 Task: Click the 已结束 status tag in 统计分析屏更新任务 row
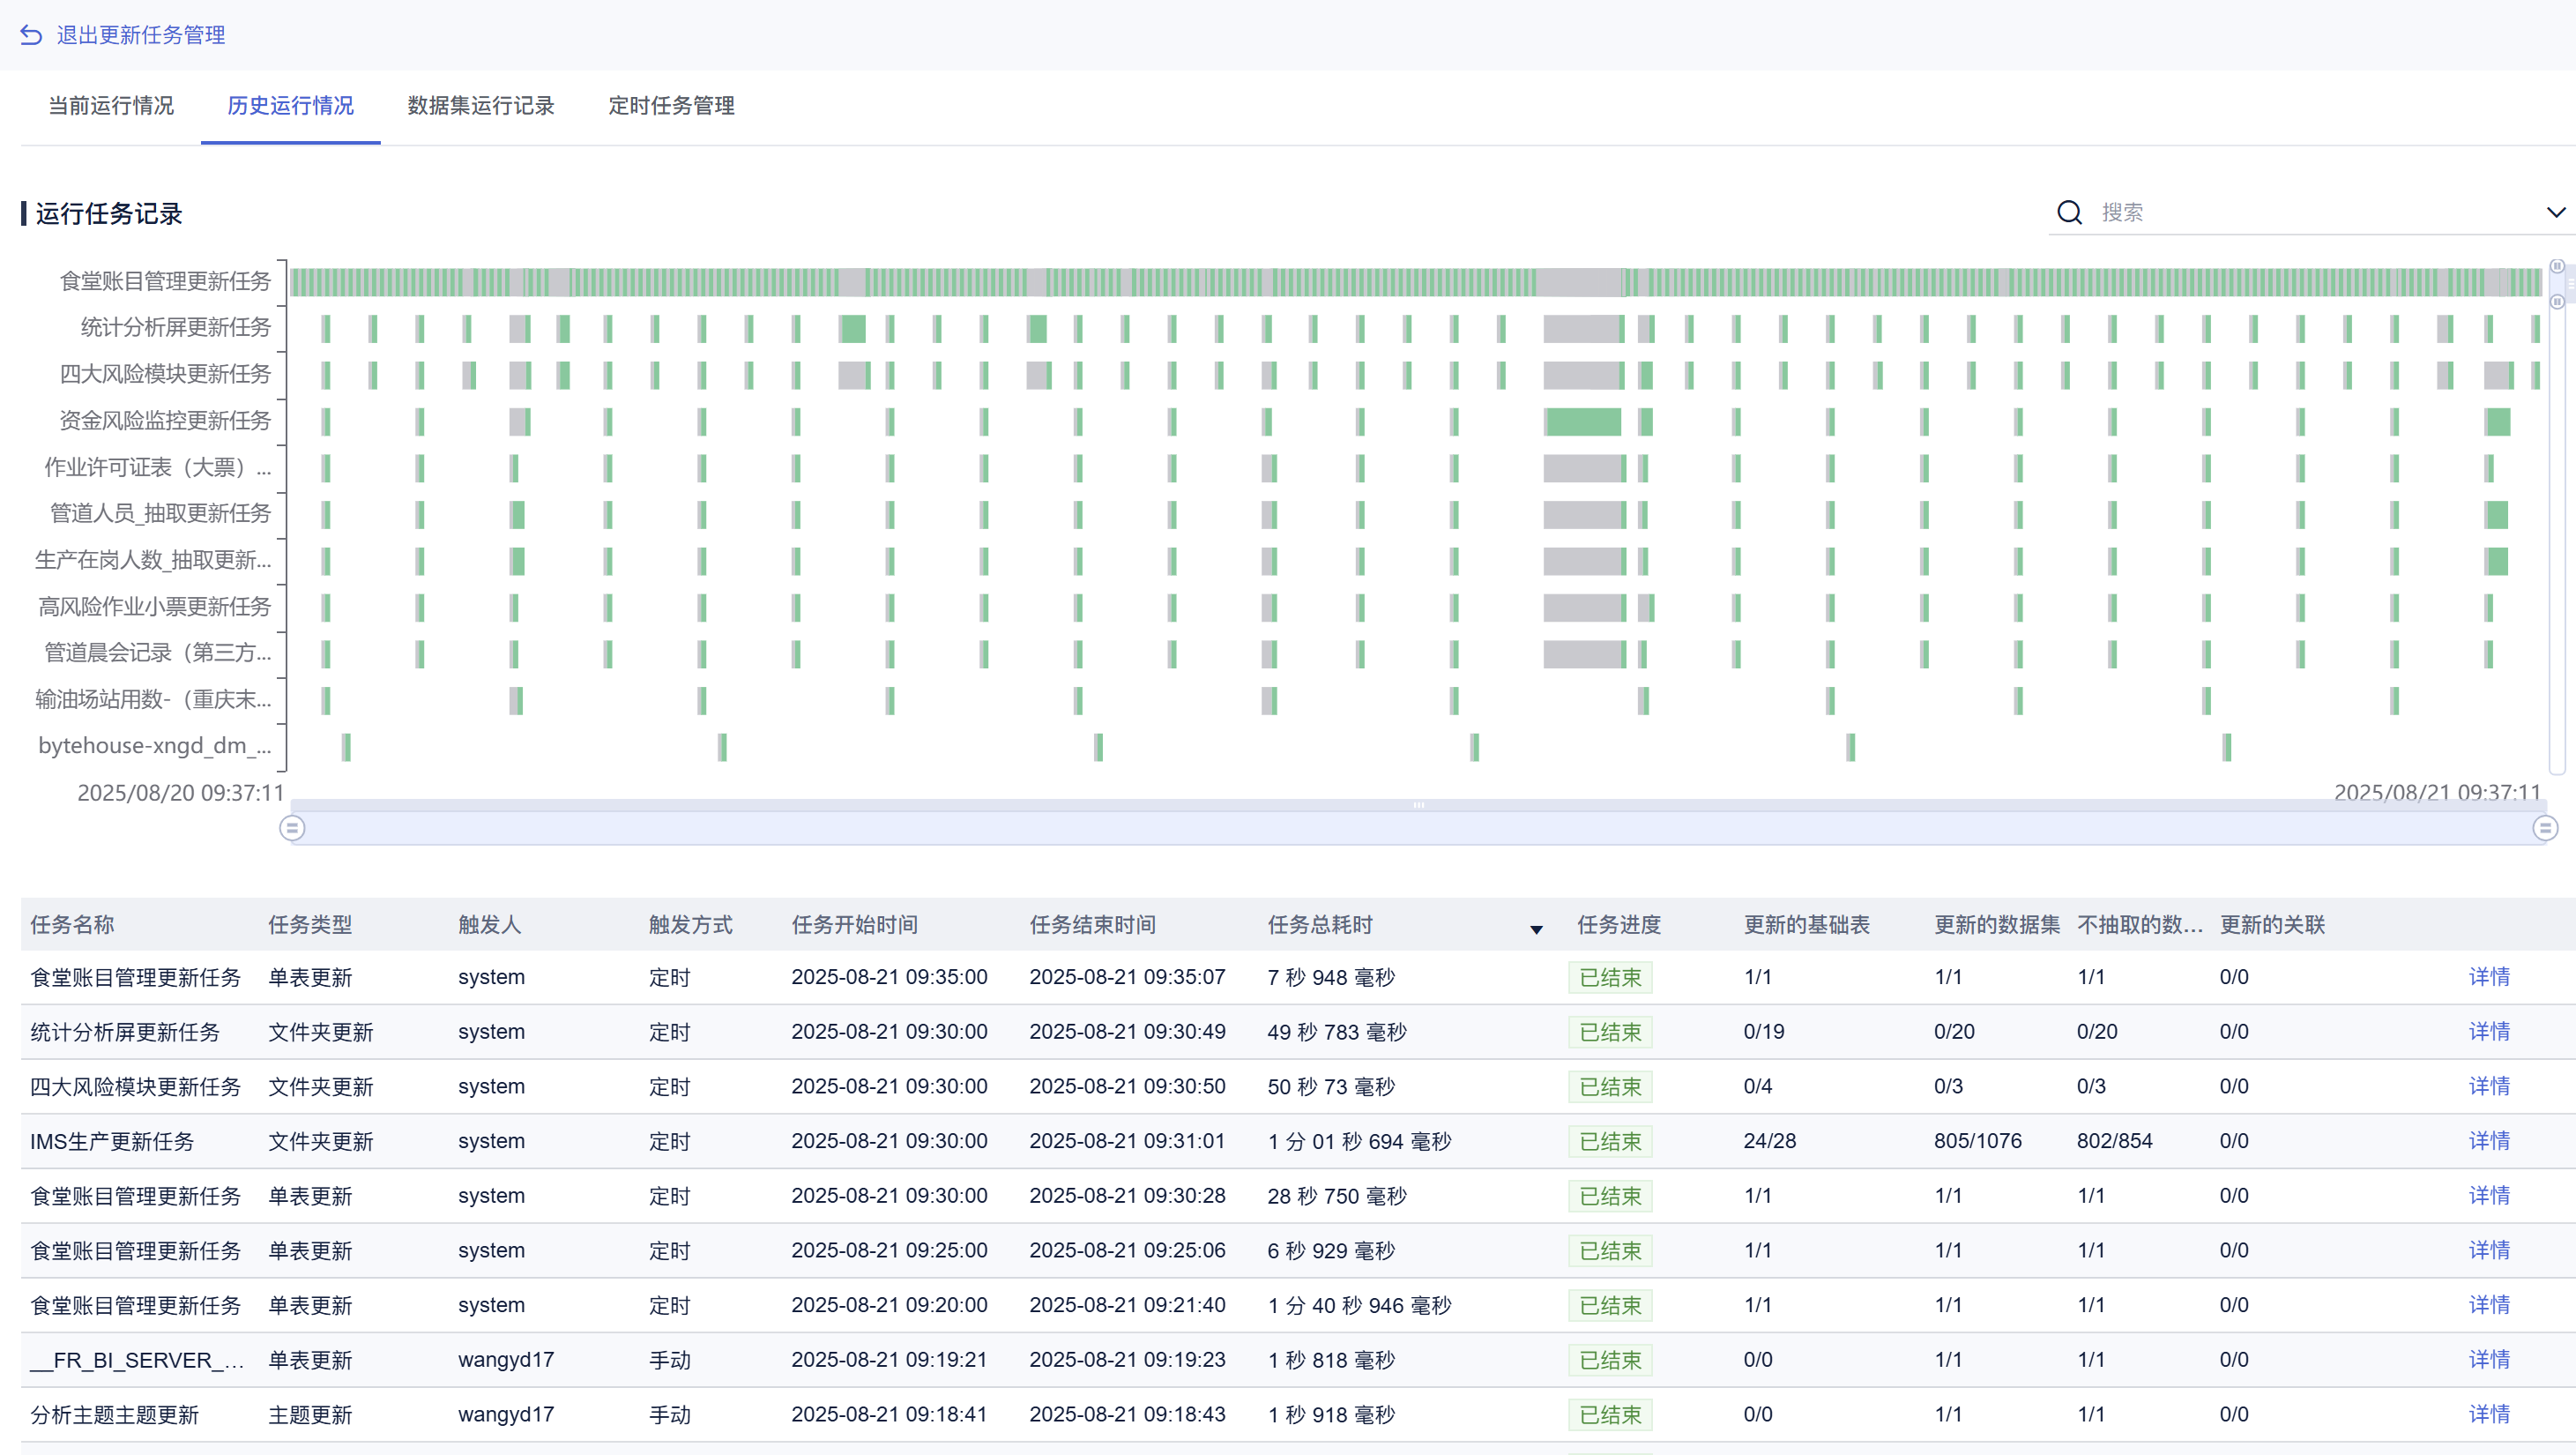point(1609,1032)
